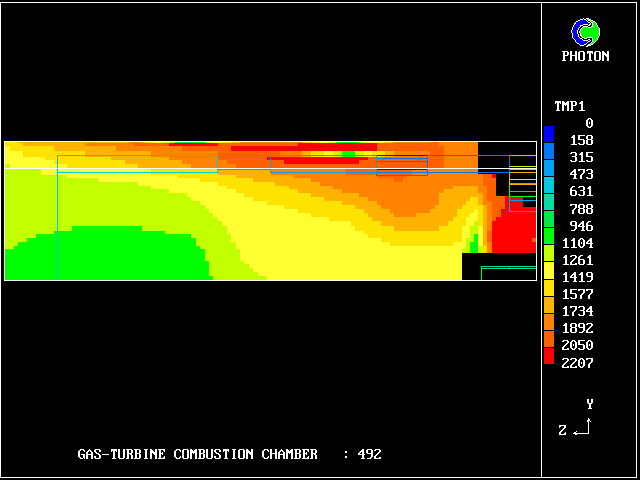Screen dimensions: 640x480
Task: Pick the dark blue swatch beside value 0
Action: [548, 132]
